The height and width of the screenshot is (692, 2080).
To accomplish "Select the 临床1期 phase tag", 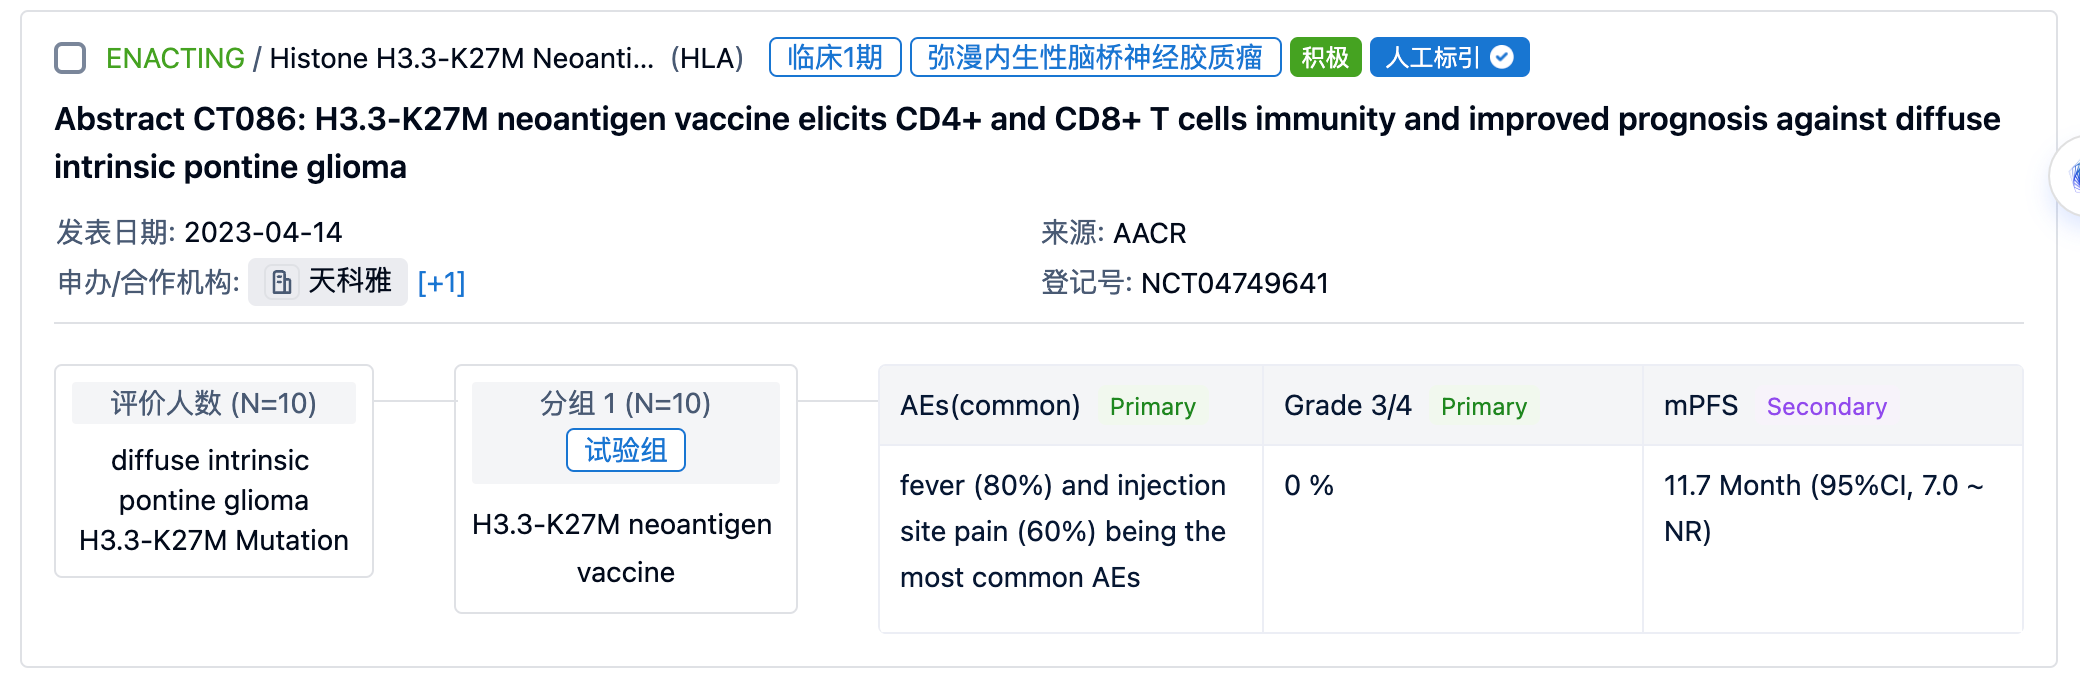I will pyautogui.click(x=835, y=57).
